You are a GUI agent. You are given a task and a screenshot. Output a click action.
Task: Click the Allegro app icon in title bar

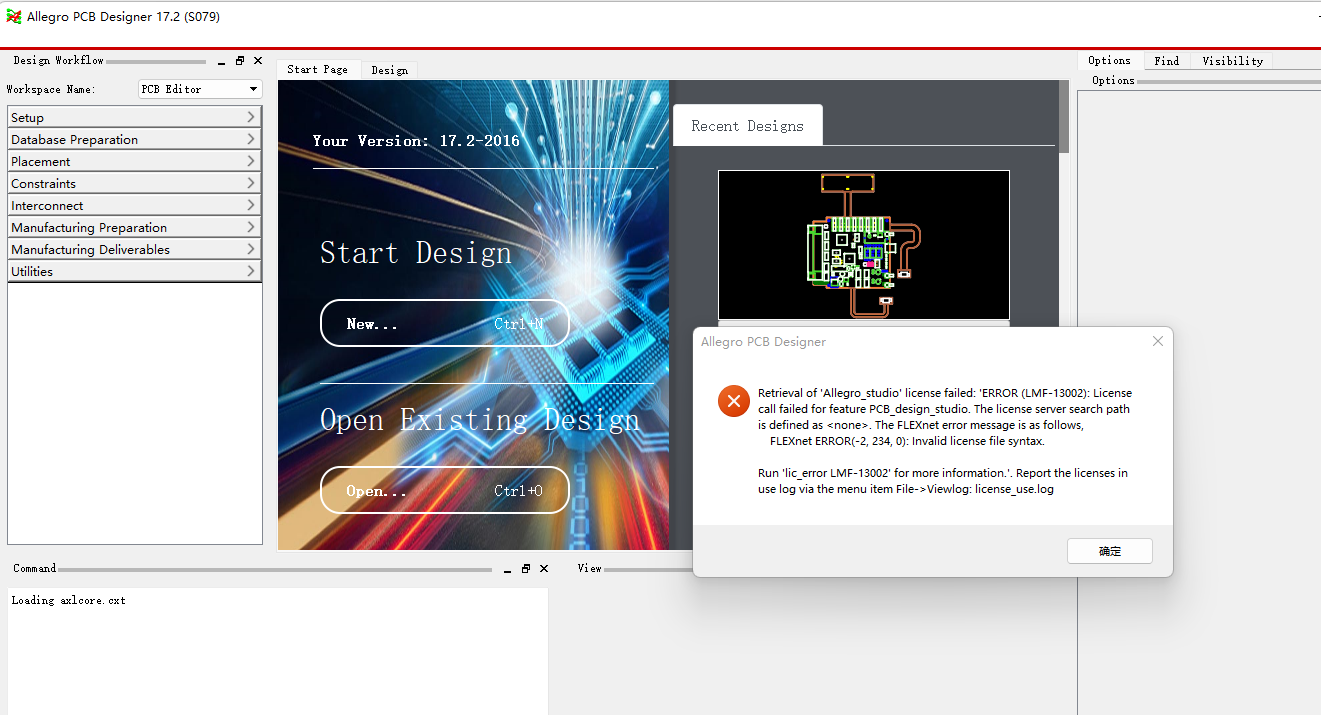(14, 17)
